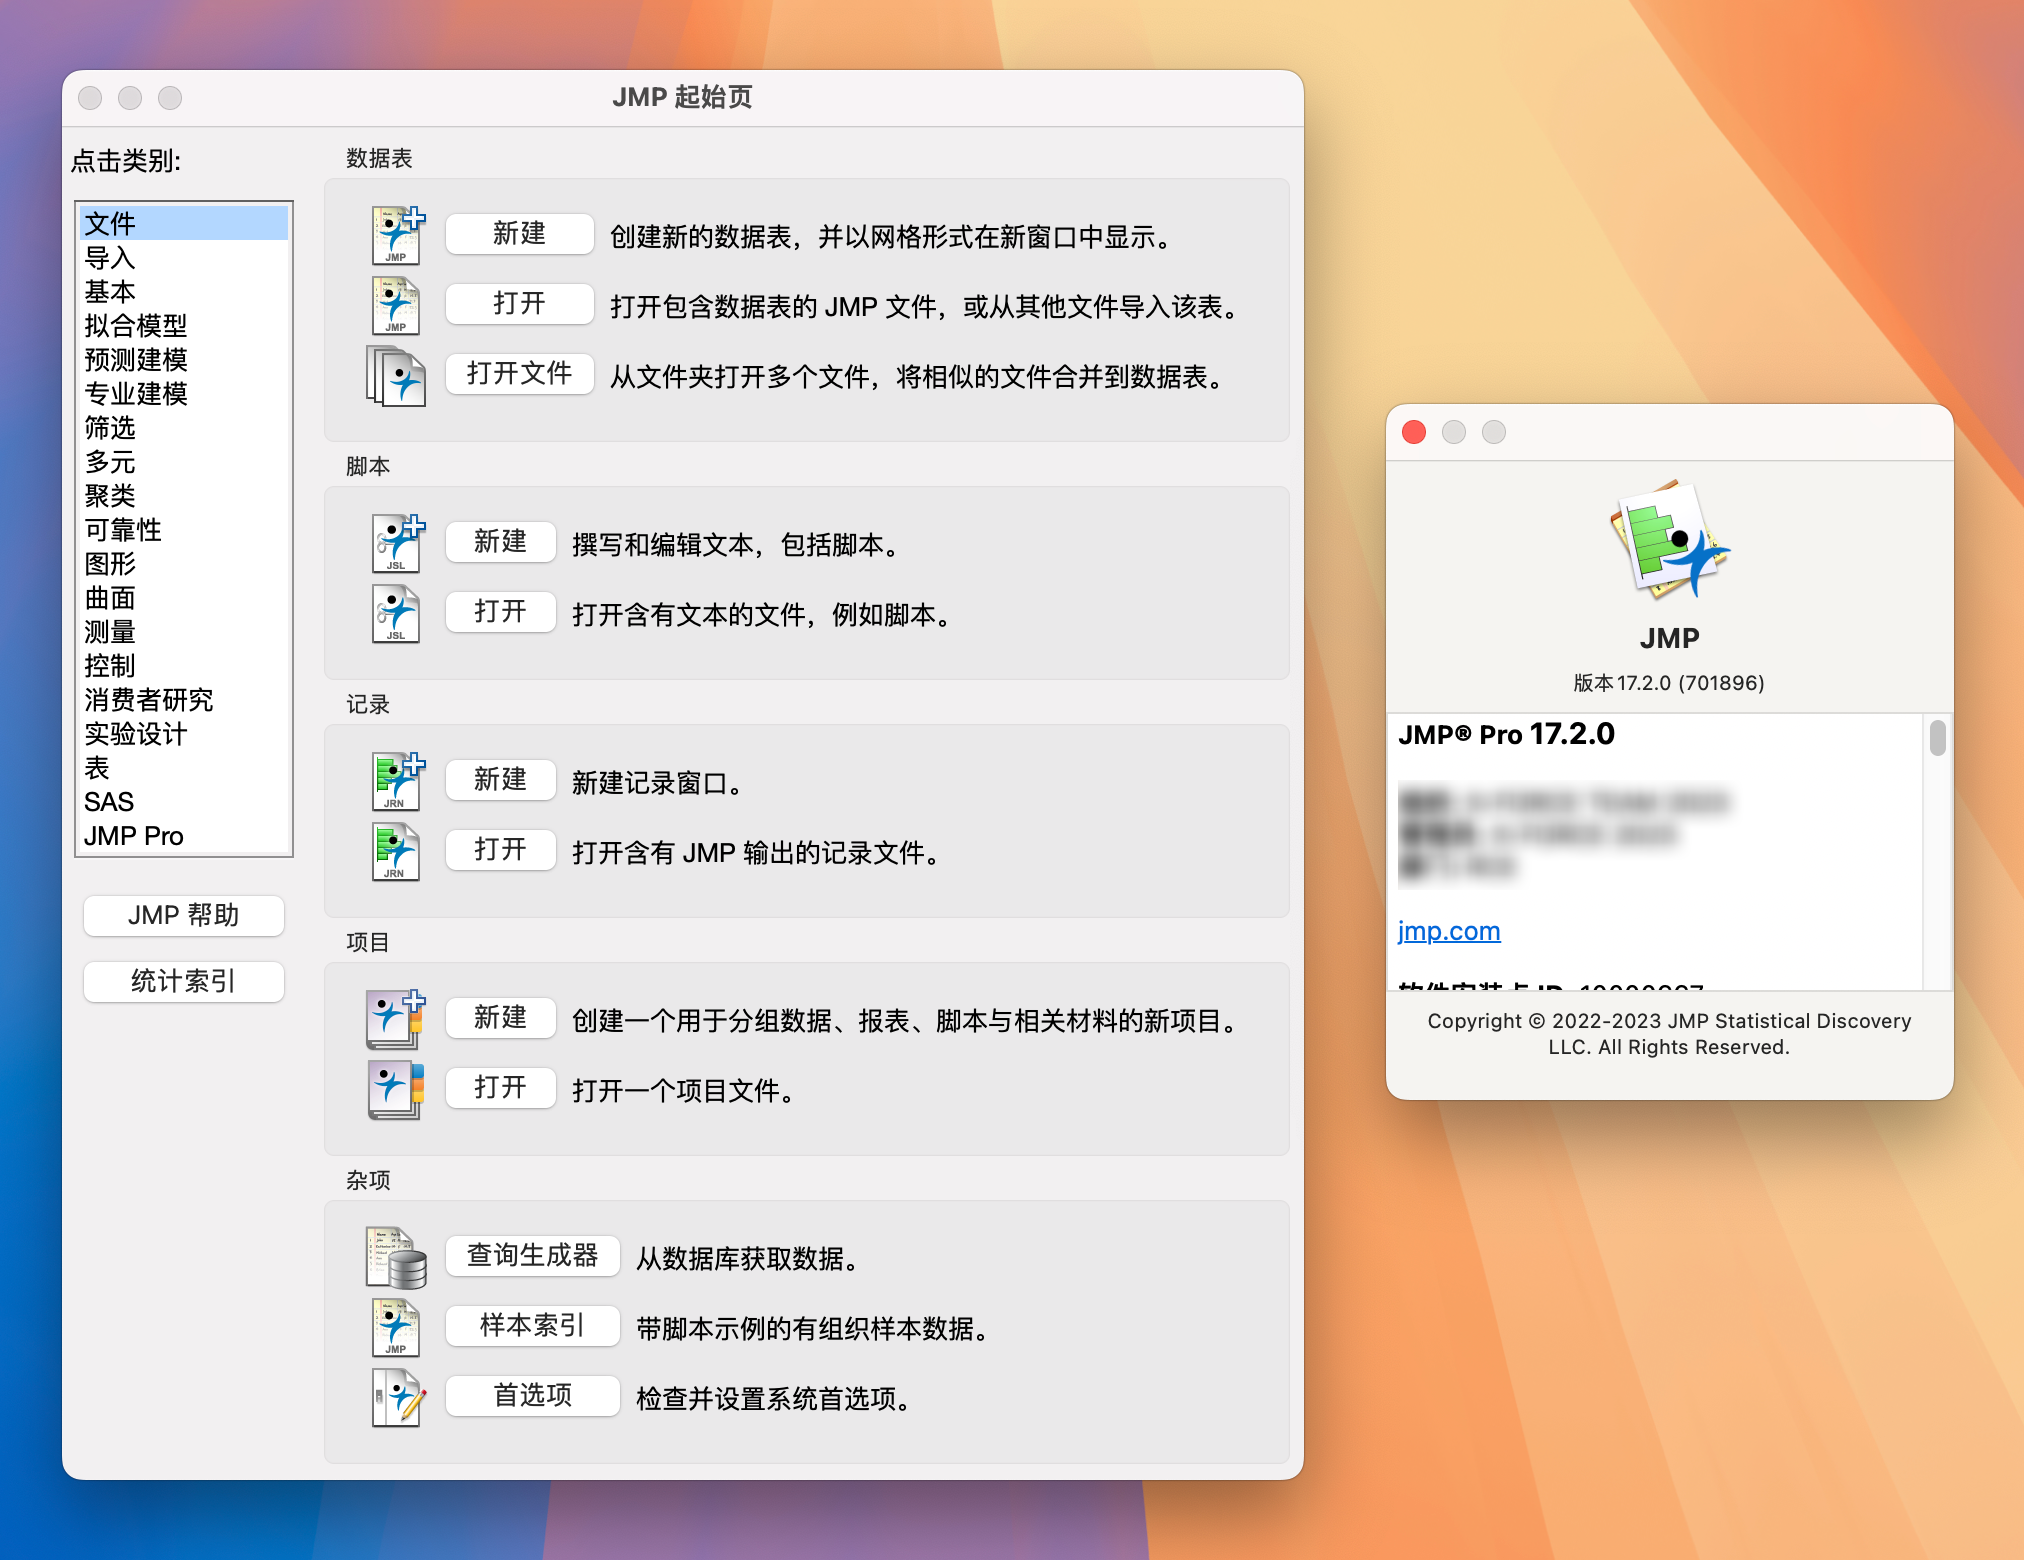Click the new data table icon
Viewport: 2024px width, 1560px height.
[397, 235]
